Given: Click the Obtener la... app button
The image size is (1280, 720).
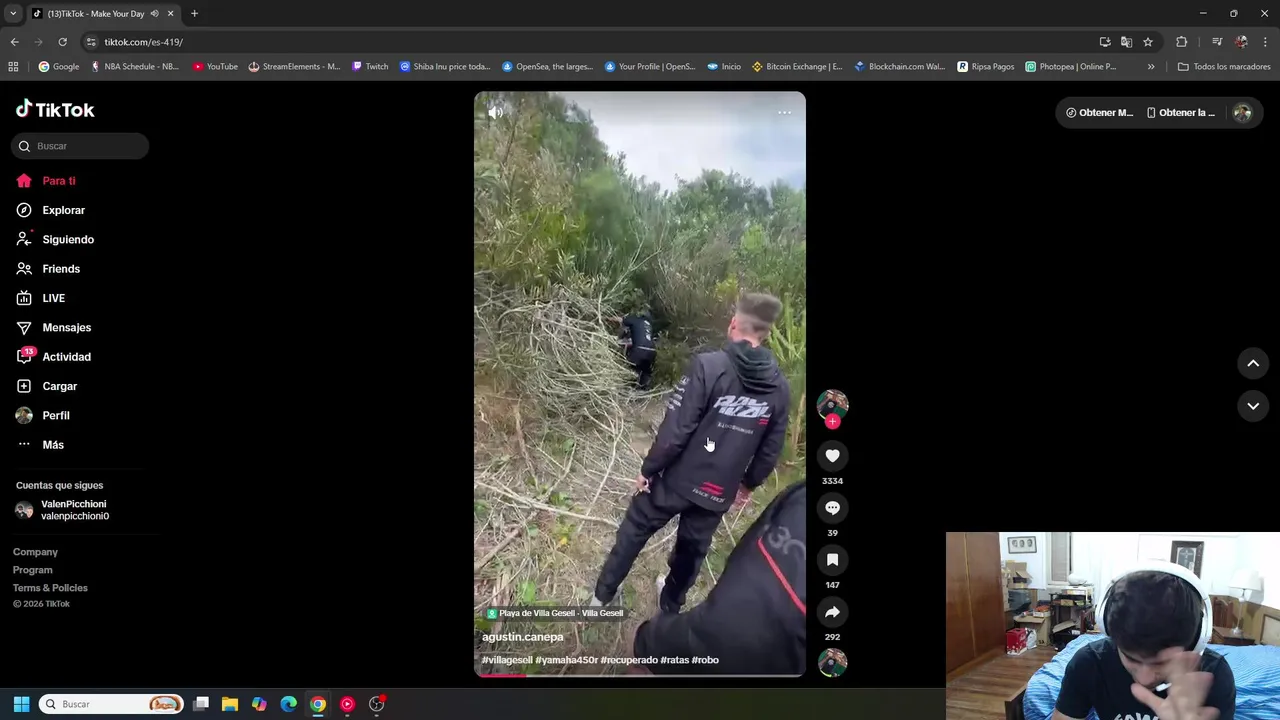Looking at the screenshot, I should coord(1180,113).
